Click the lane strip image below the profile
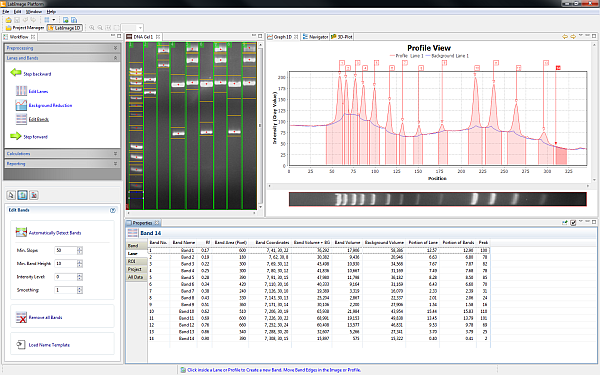The width and height of the screenshot is (600, 375). point(437,199)
